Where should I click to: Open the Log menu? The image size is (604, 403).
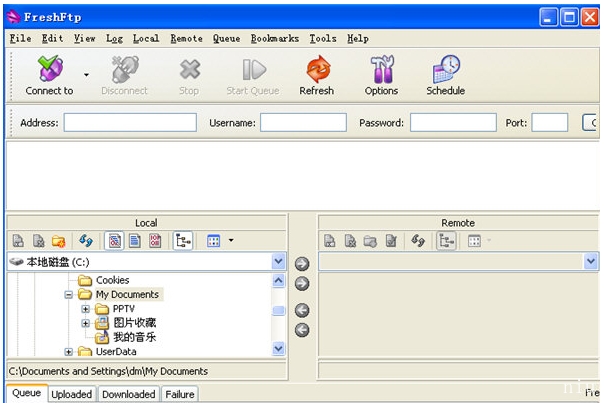[114, 39]
